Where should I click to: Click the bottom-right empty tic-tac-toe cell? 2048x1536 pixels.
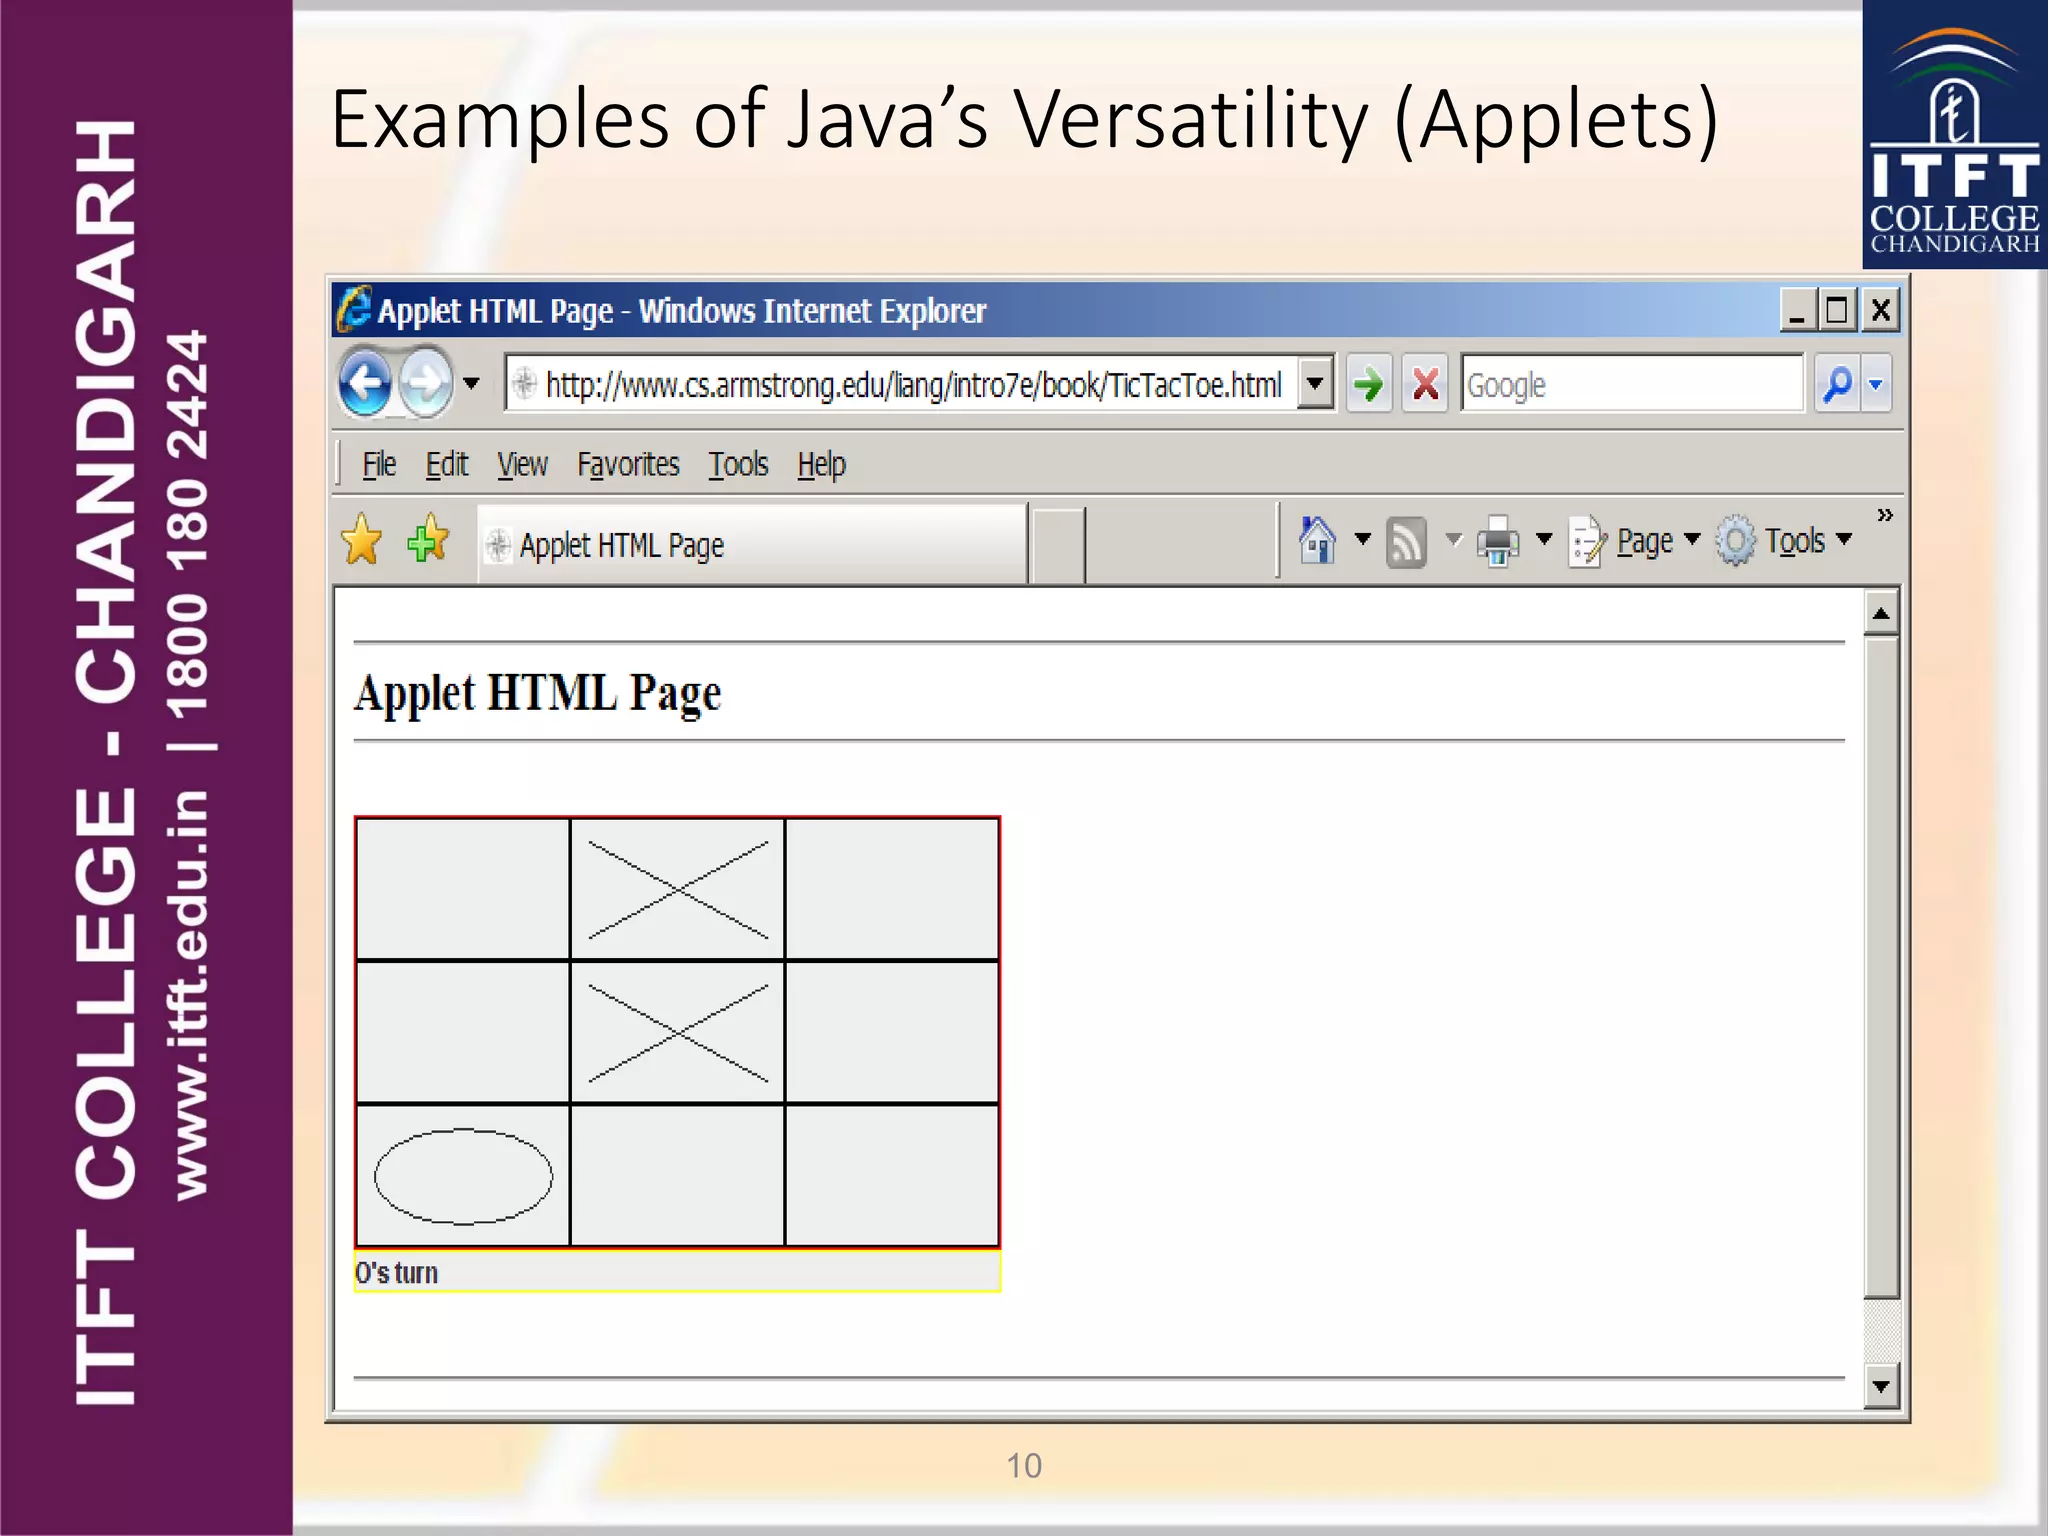coord(892,1175)
